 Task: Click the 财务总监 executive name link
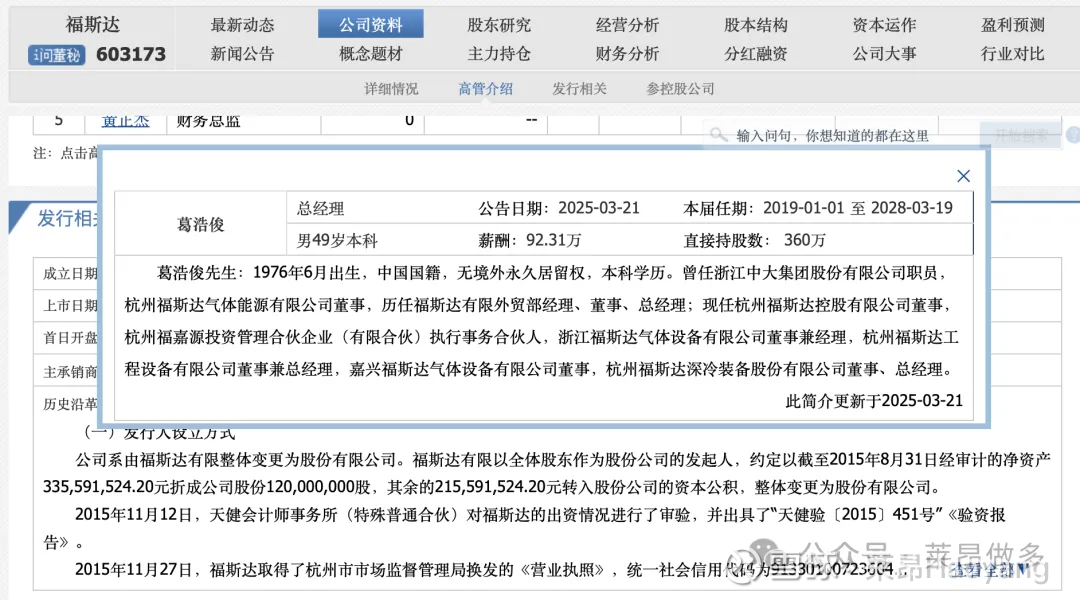pyautogui.click(x=125, y=121)
